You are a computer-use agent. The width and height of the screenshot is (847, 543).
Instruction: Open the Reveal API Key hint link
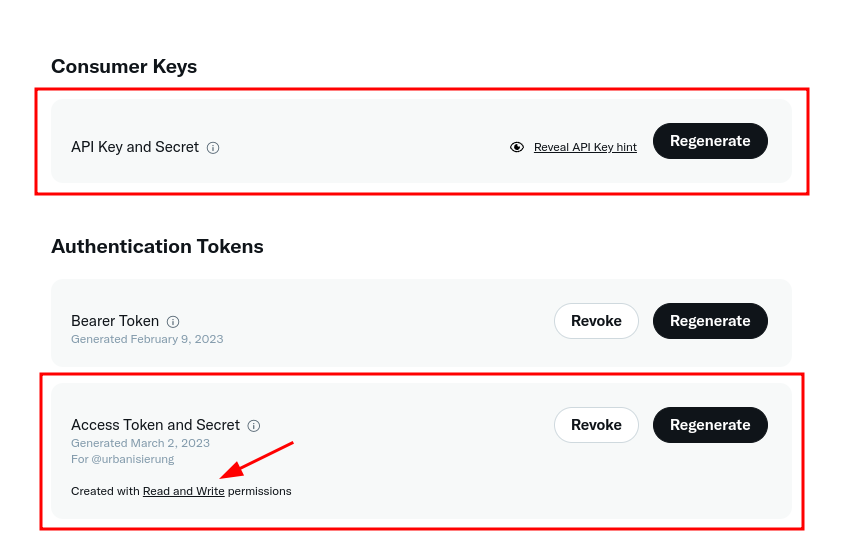(x=585, y=147)
